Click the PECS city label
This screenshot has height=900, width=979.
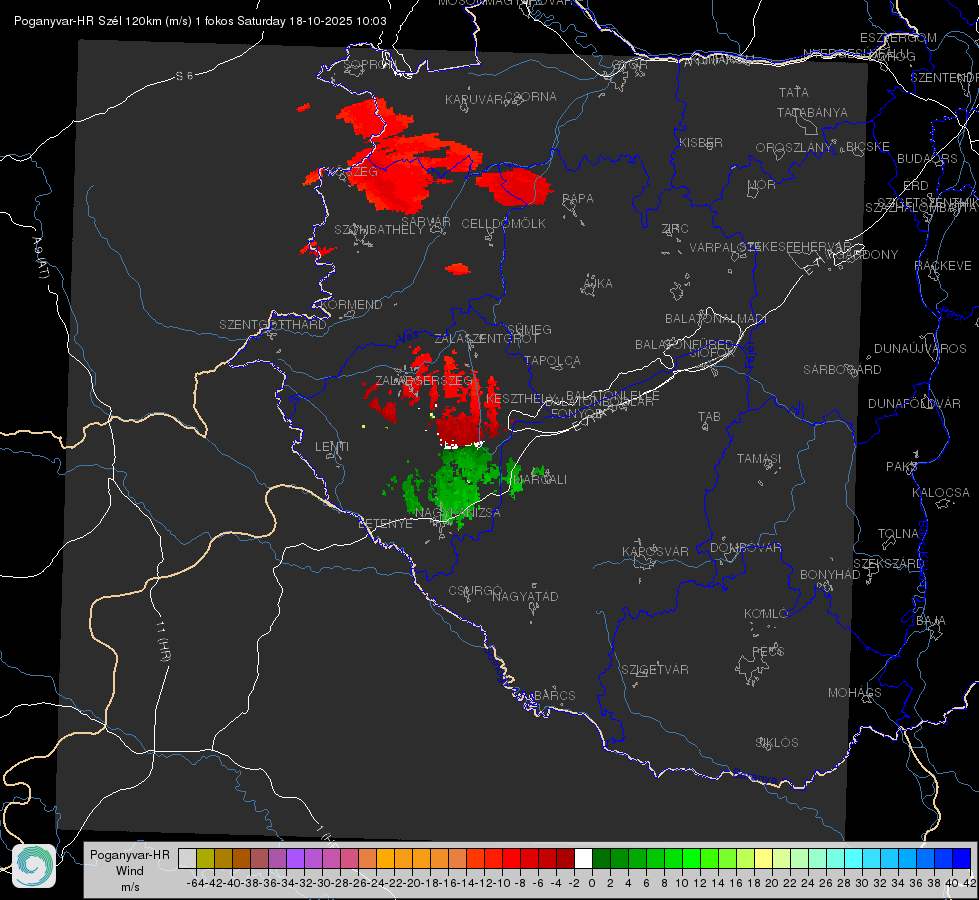768,651
